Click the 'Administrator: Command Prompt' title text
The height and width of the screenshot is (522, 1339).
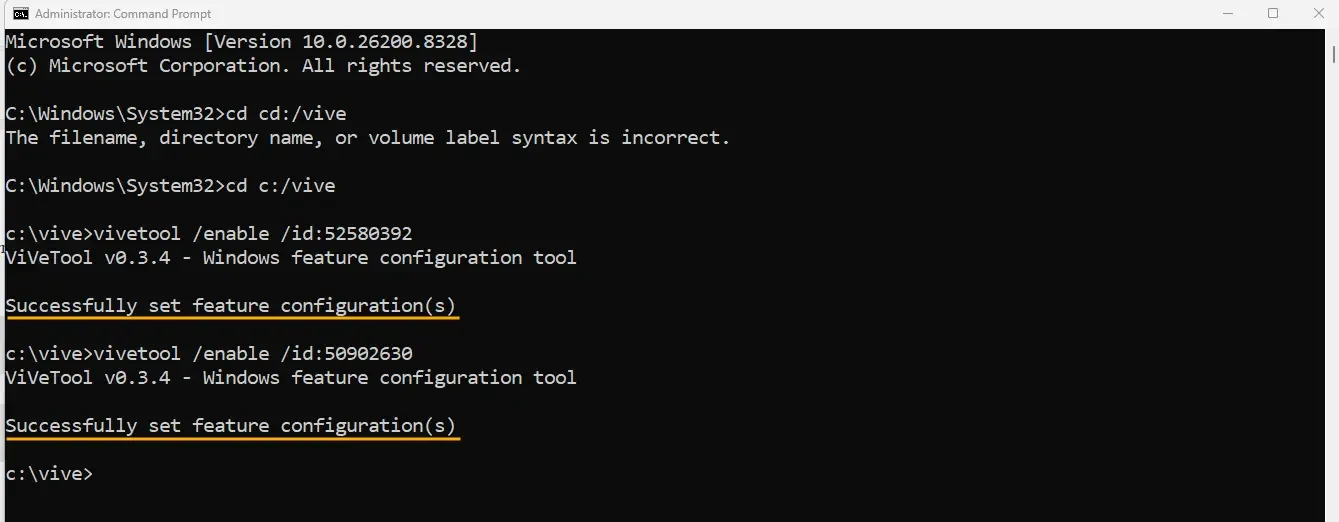click(121, 14)
